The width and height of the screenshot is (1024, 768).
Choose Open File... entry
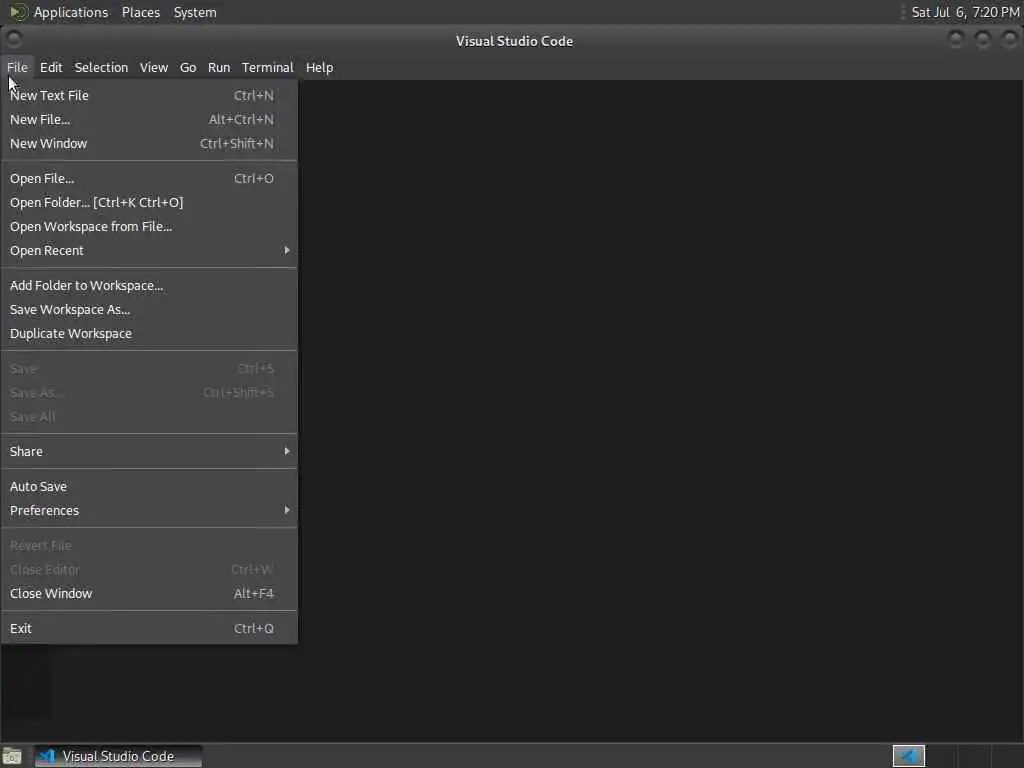click(x=149, y=178)
